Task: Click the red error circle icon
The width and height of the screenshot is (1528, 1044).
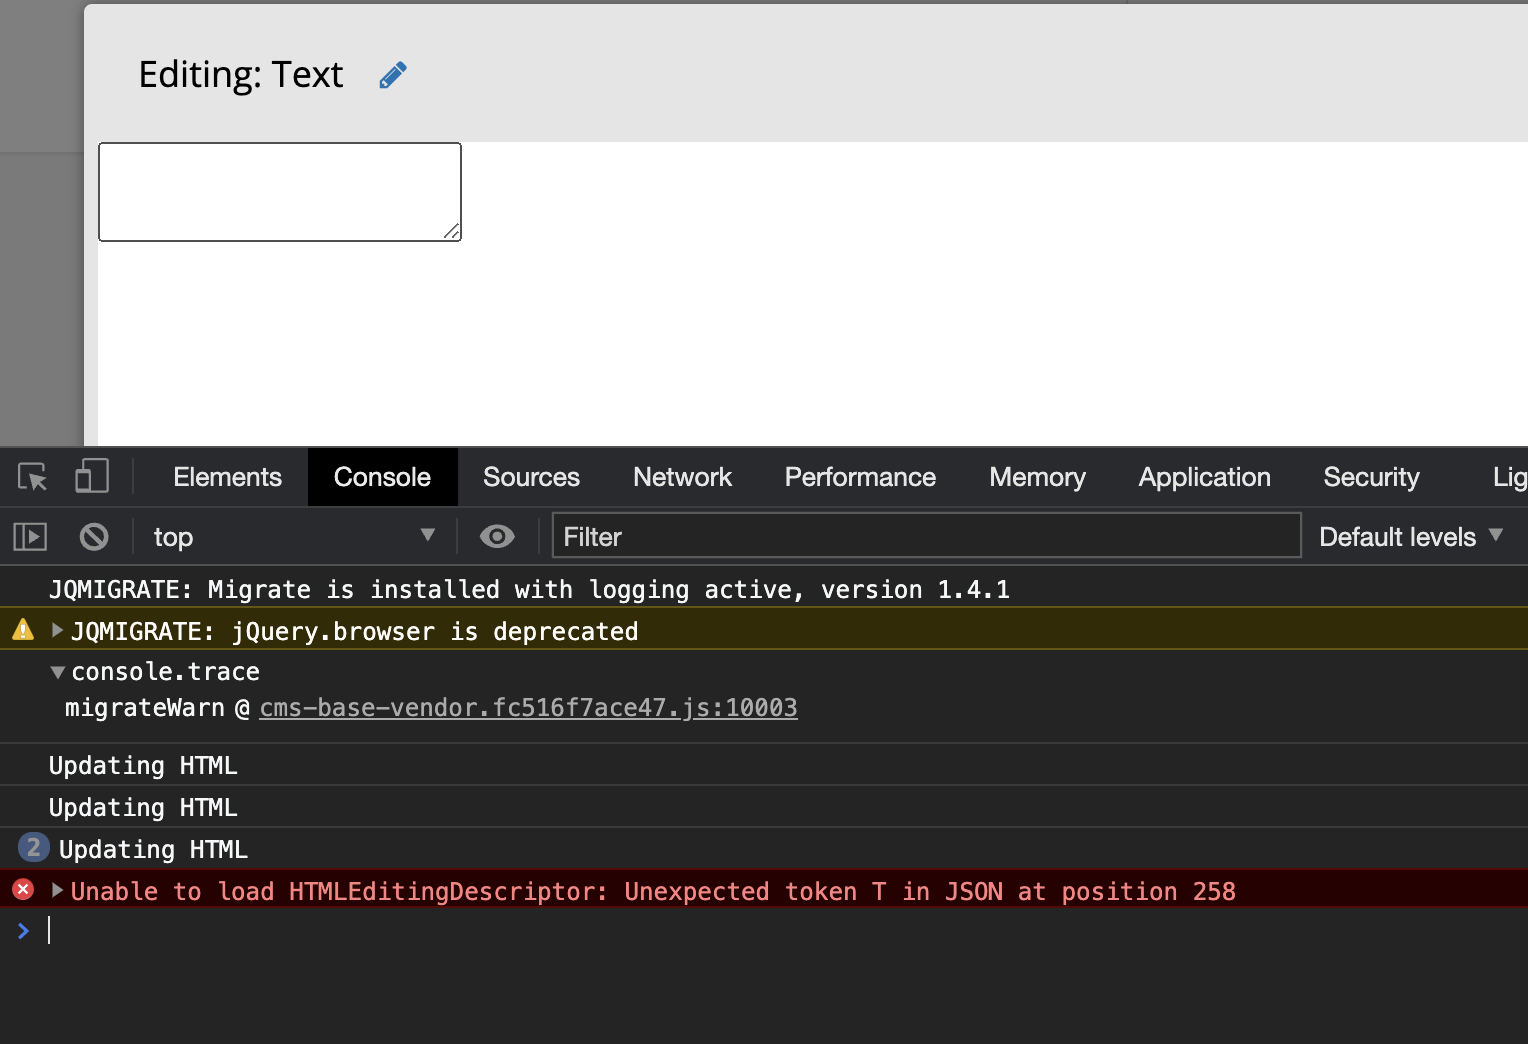Action: click(23, 889)
